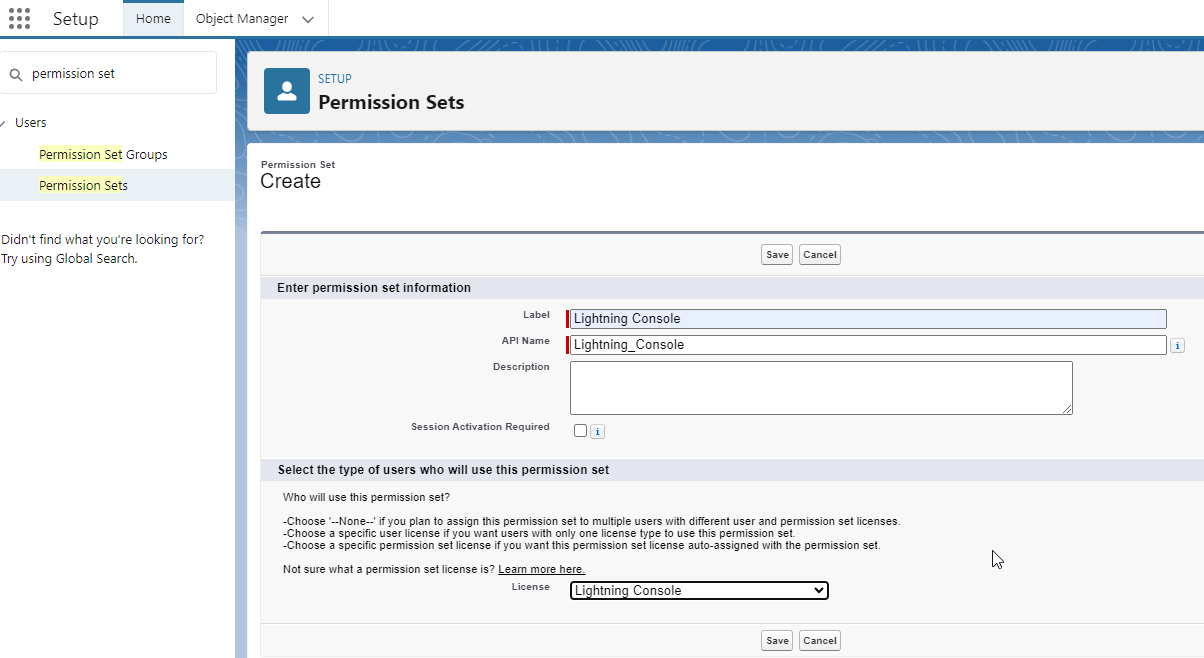Cancel permission set creation

point(819,254)
